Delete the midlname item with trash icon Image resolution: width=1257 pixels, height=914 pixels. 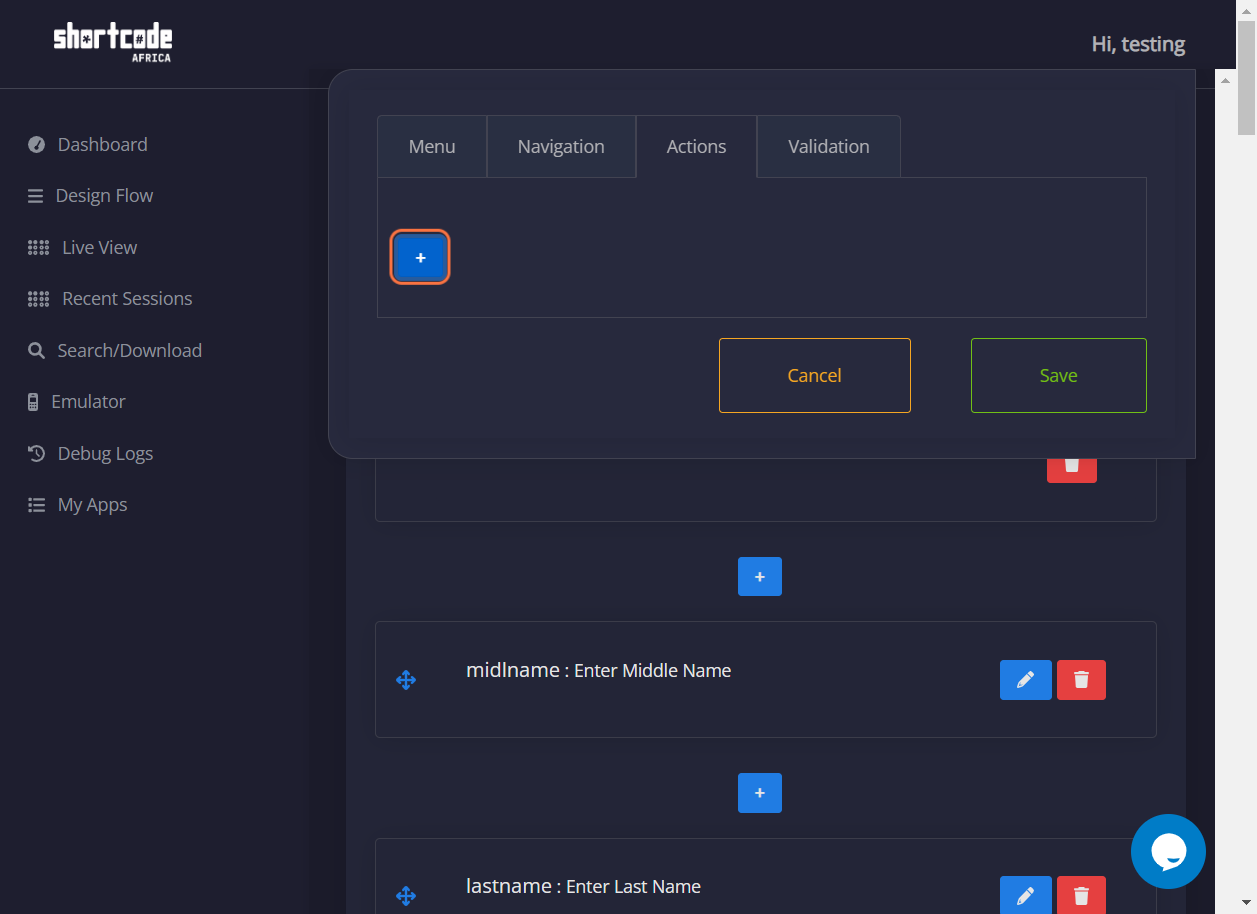tap(1081, 680)
